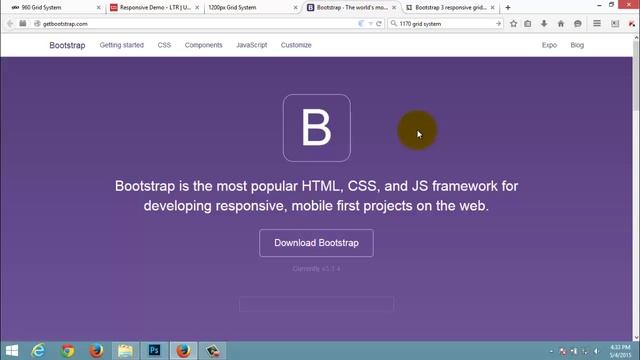This screenshot has height=360, width=640.
Task: Open the bookmarks list clipboard icon
Action: pos(528,24)
